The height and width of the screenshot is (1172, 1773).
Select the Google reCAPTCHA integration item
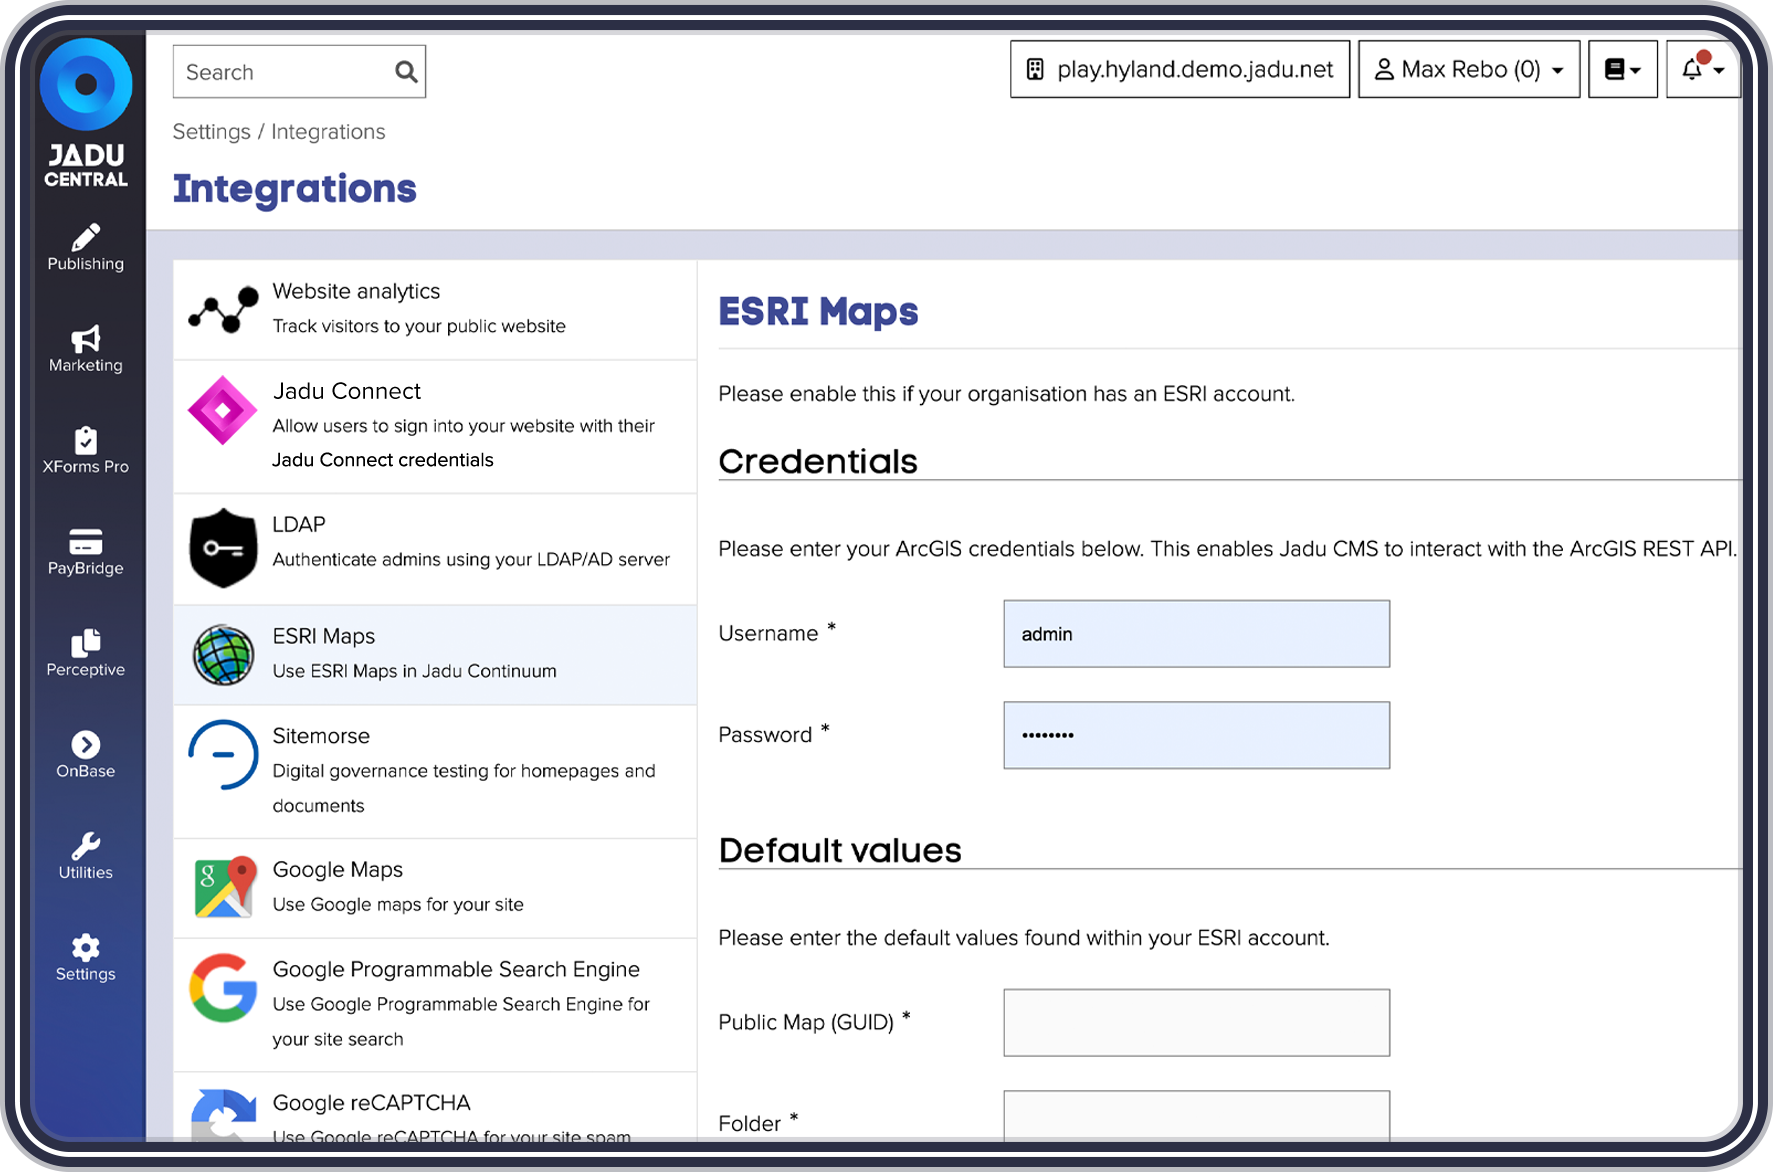click(x=435, y=1108)
